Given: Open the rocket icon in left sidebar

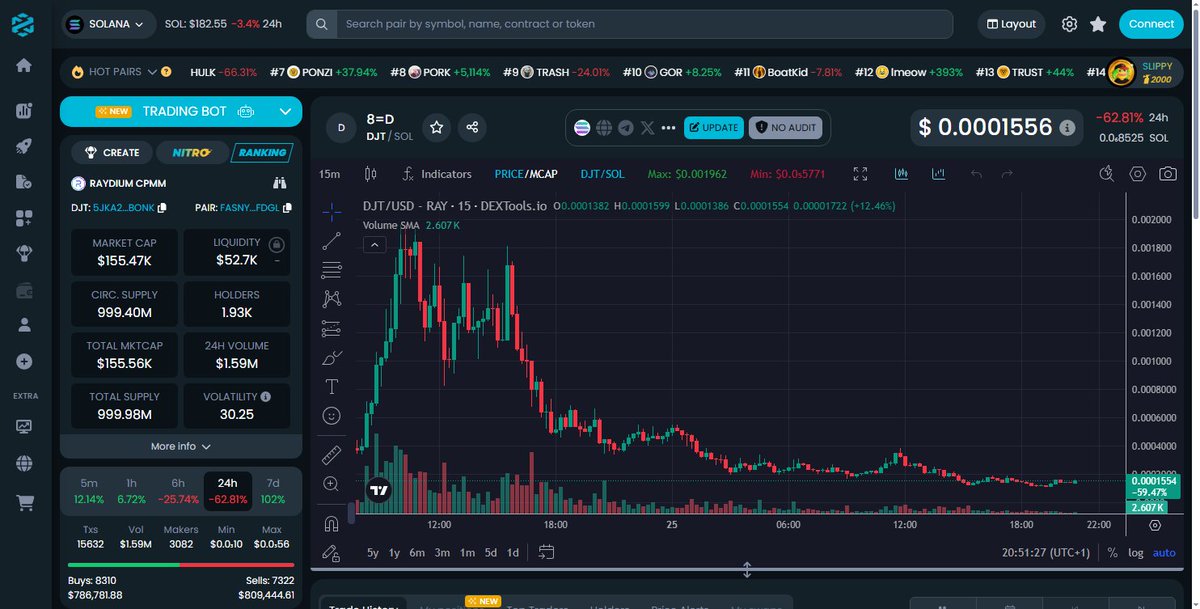Looking at the screenshot, I should pyautogui.click(x=24, y=145).
